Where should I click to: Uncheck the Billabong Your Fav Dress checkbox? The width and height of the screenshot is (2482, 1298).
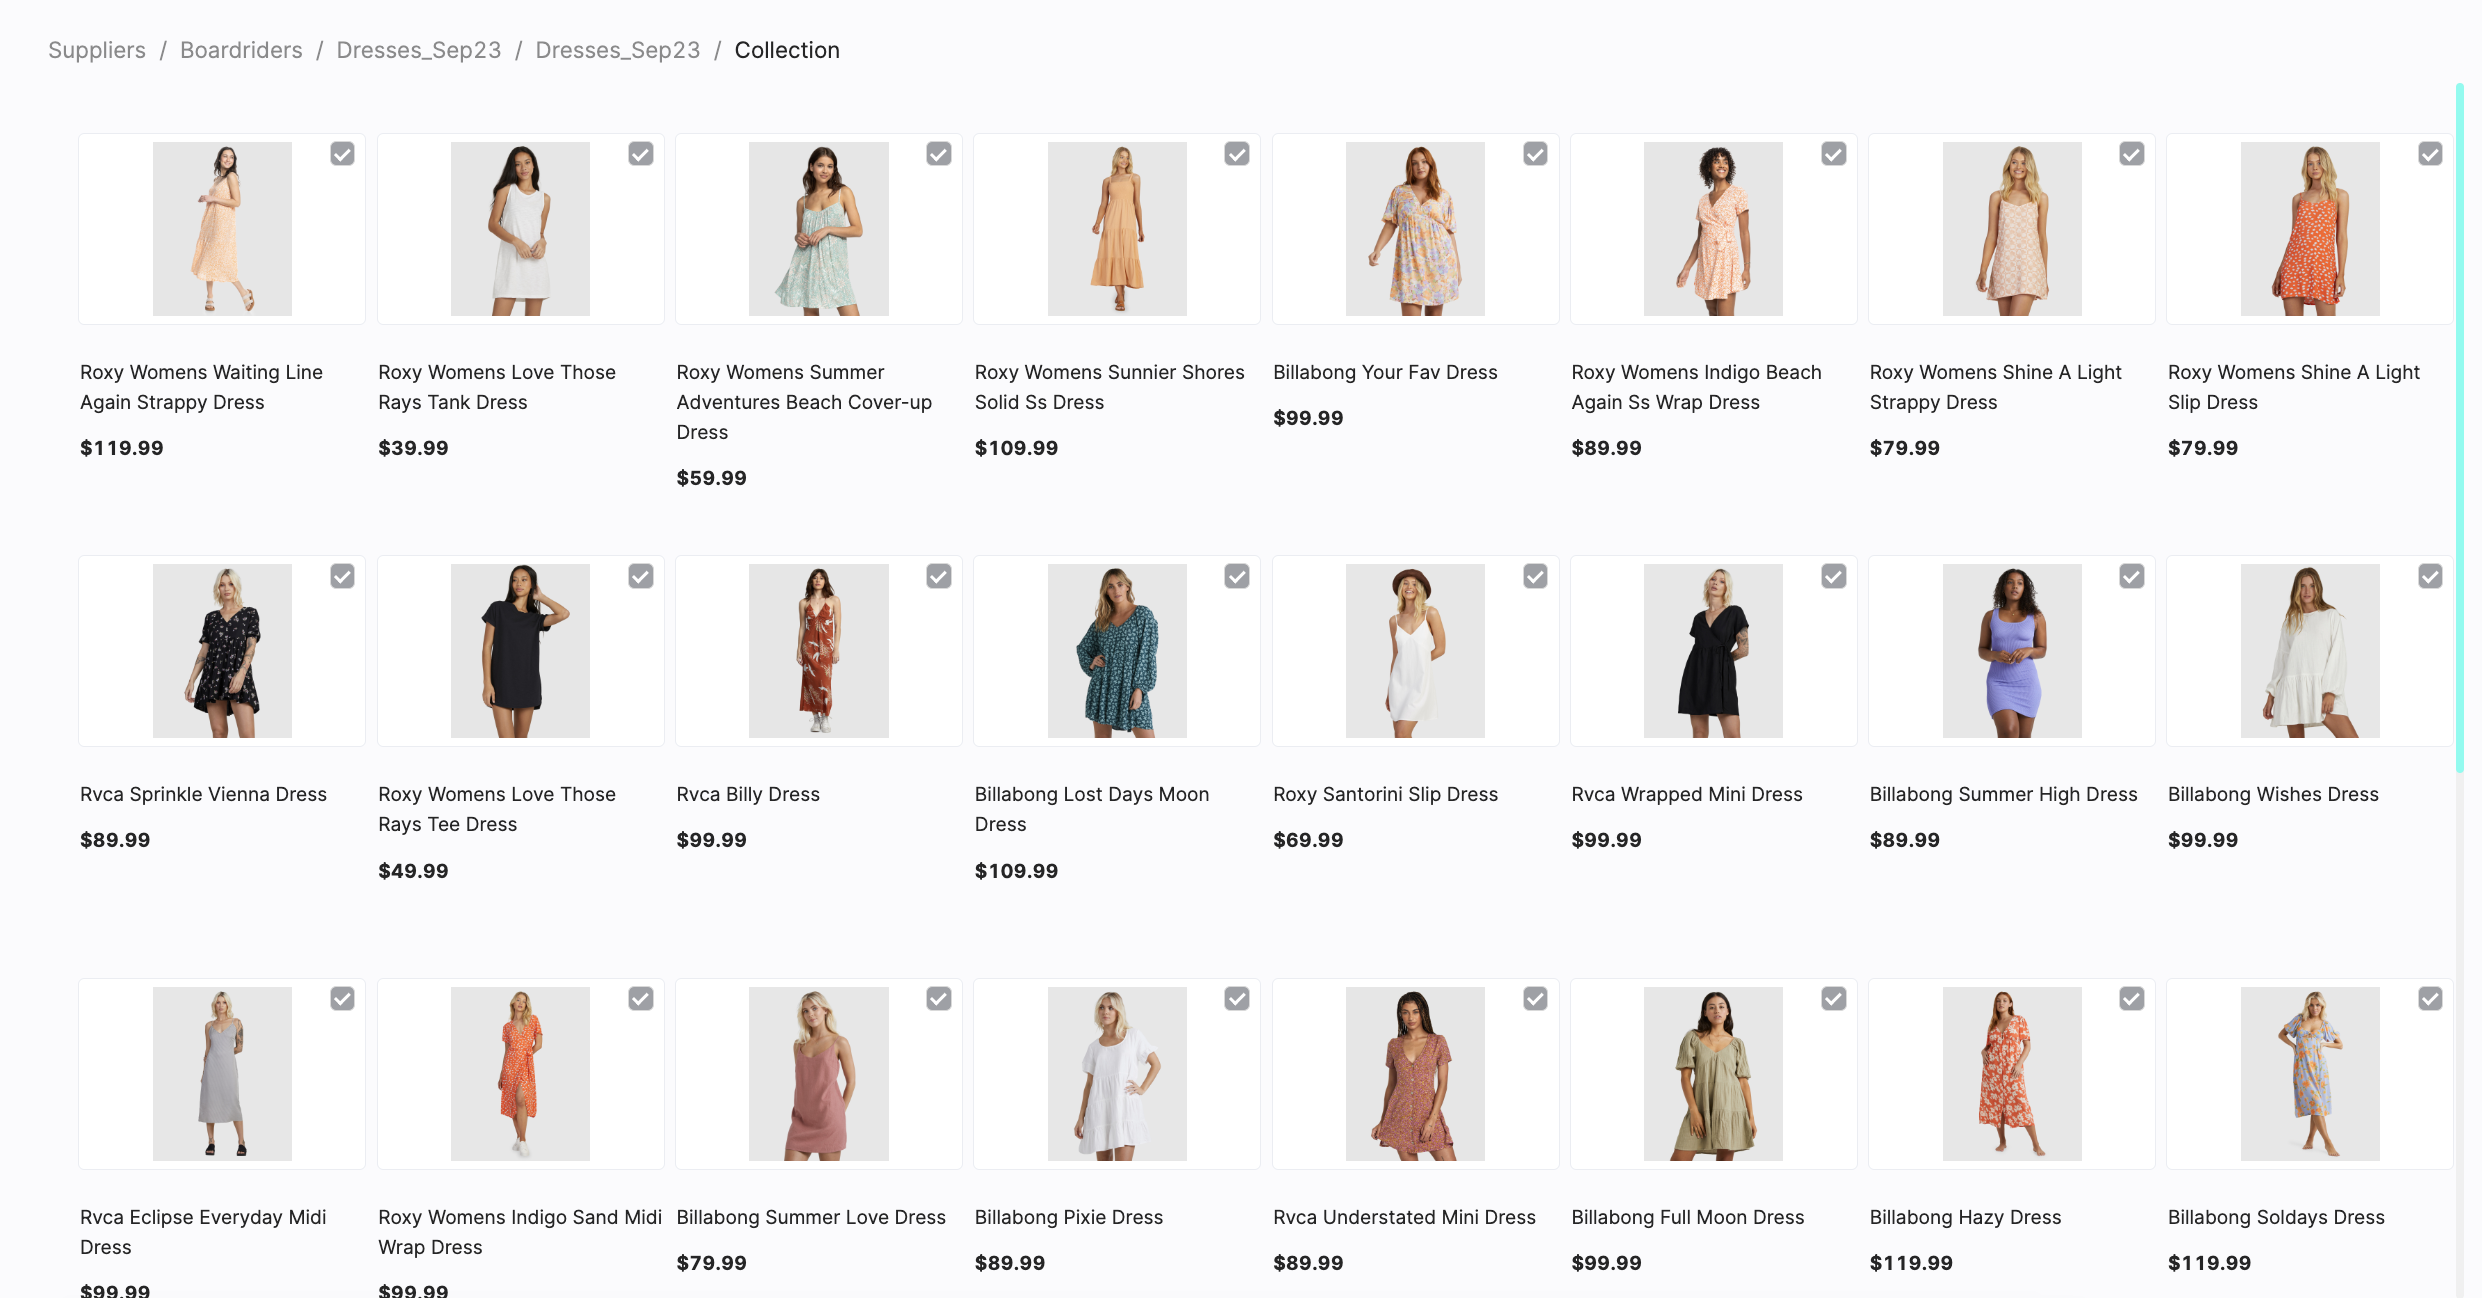tap(1535, 154)
